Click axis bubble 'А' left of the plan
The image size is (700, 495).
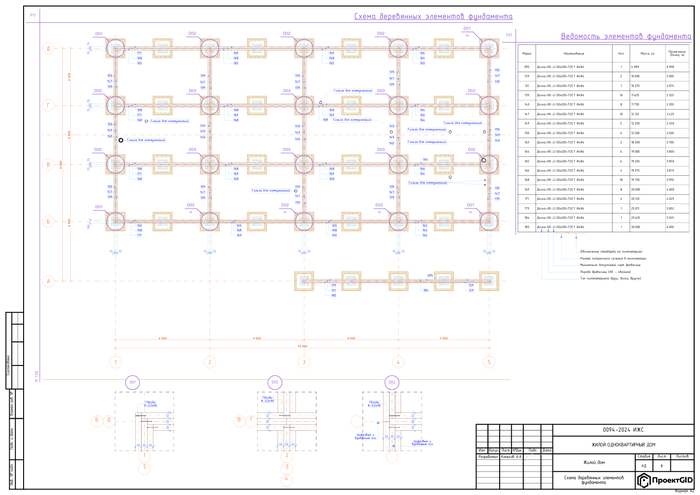[48, 281]
